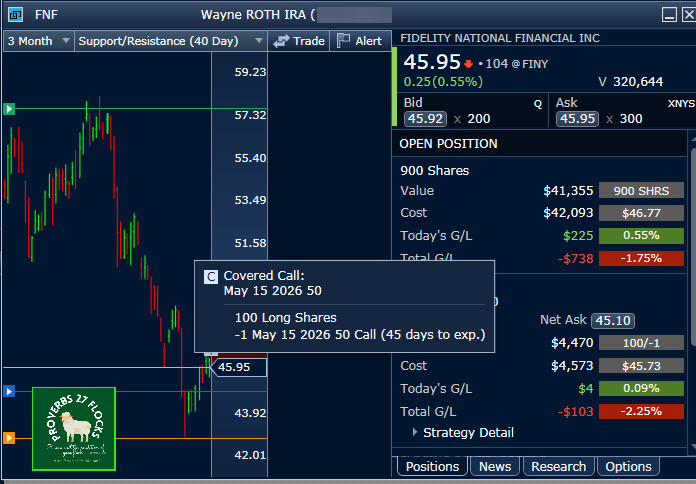Switch to the Positions tab
The height and width of the screenshot is (484, 696).
[432, 466]
